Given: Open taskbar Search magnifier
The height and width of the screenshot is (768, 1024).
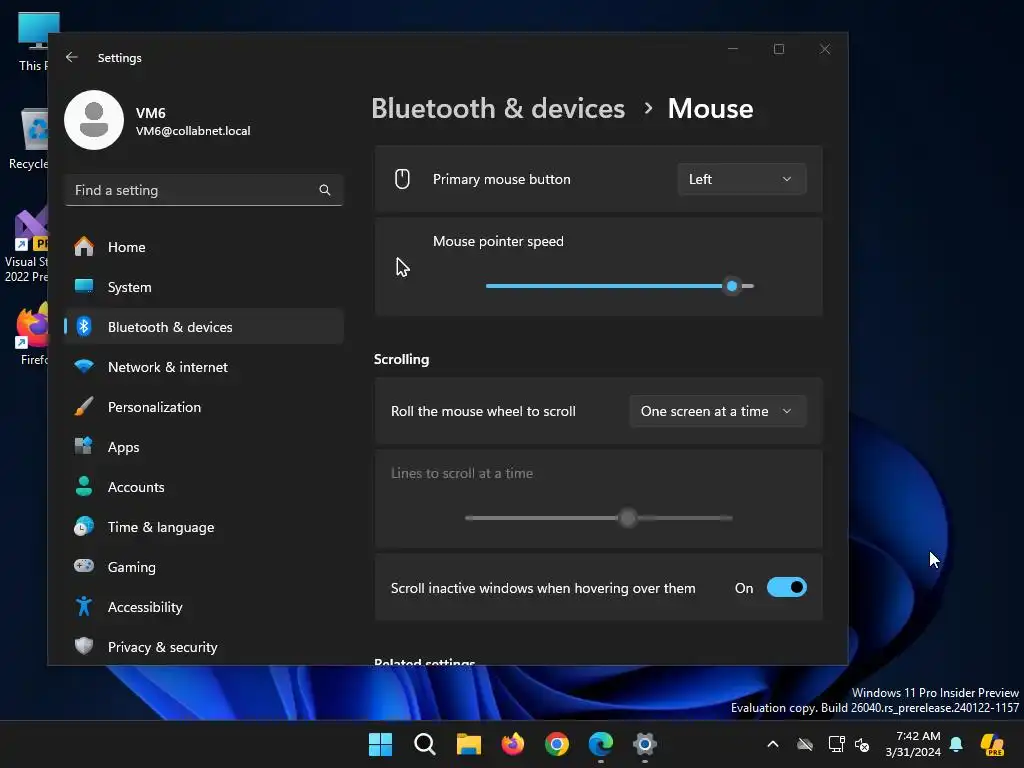Looking at the screenshot, I should pos(424,744).
